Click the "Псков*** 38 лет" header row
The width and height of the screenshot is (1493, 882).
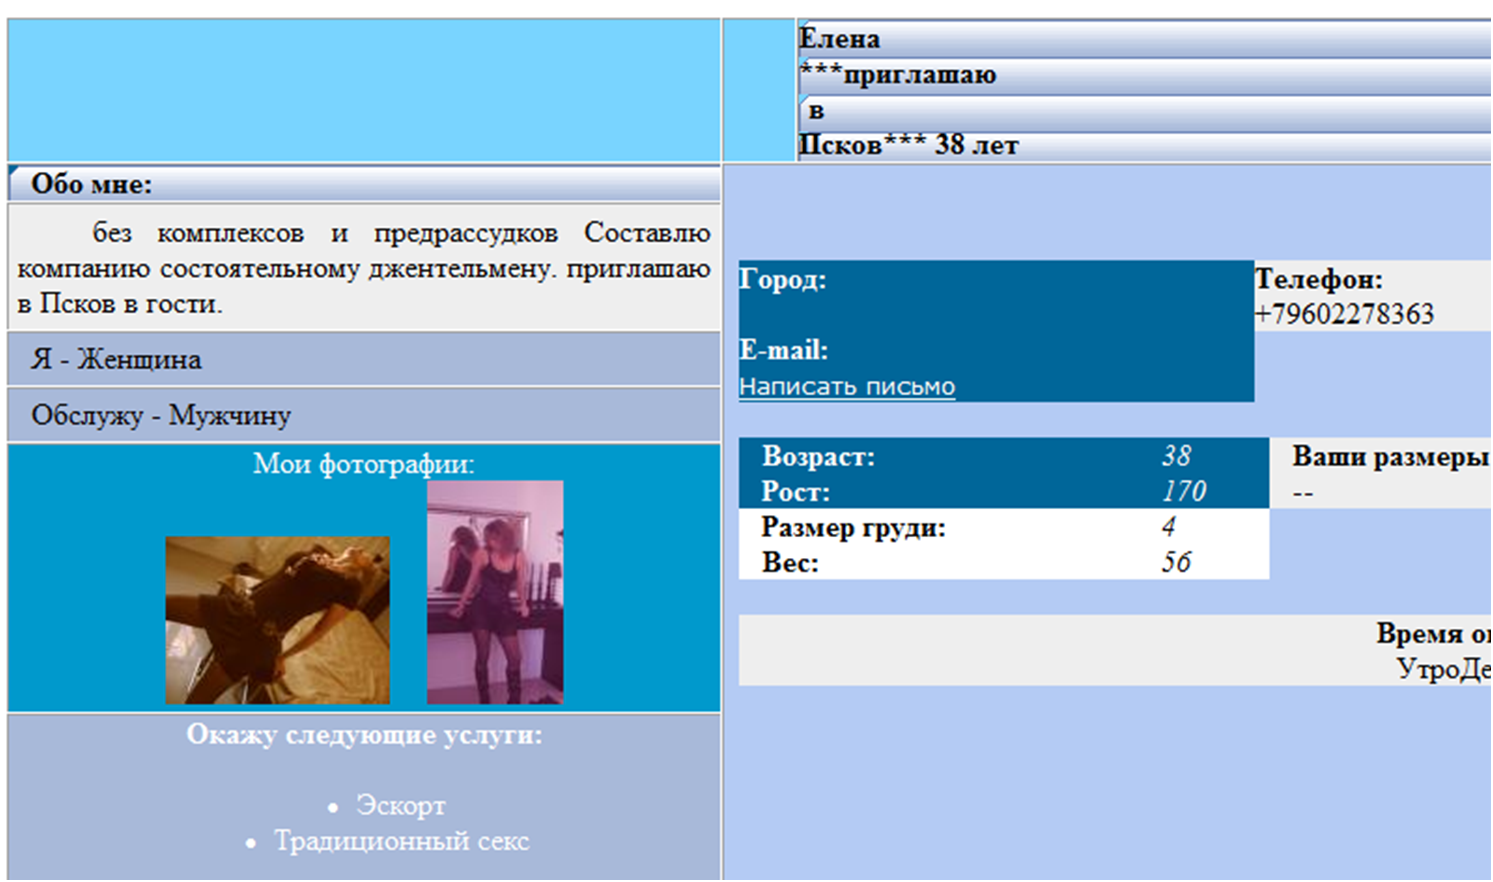point(908,146)
